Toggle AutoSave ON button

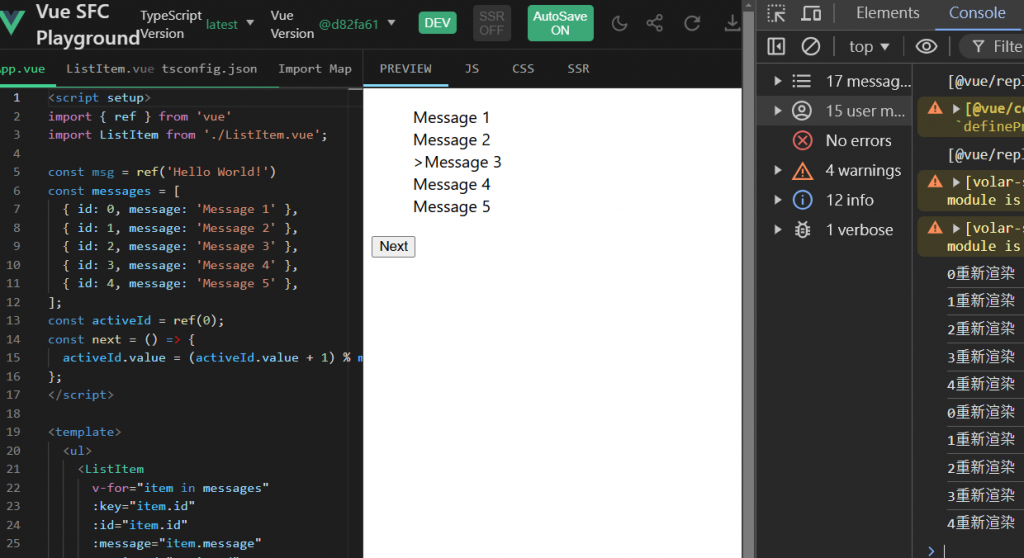(x=560, y=24)
